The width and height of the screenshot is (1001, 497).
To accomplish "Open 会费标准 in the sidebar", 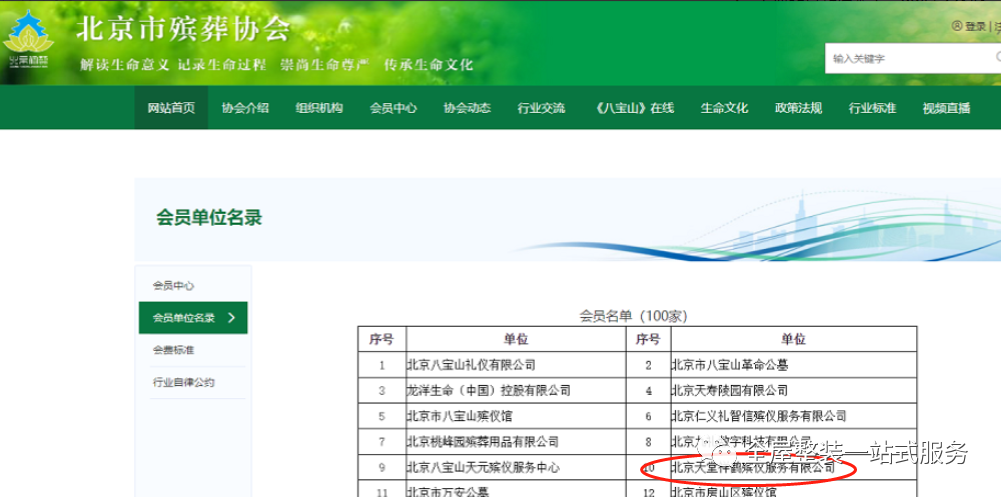I will click(x=174, y=350).
